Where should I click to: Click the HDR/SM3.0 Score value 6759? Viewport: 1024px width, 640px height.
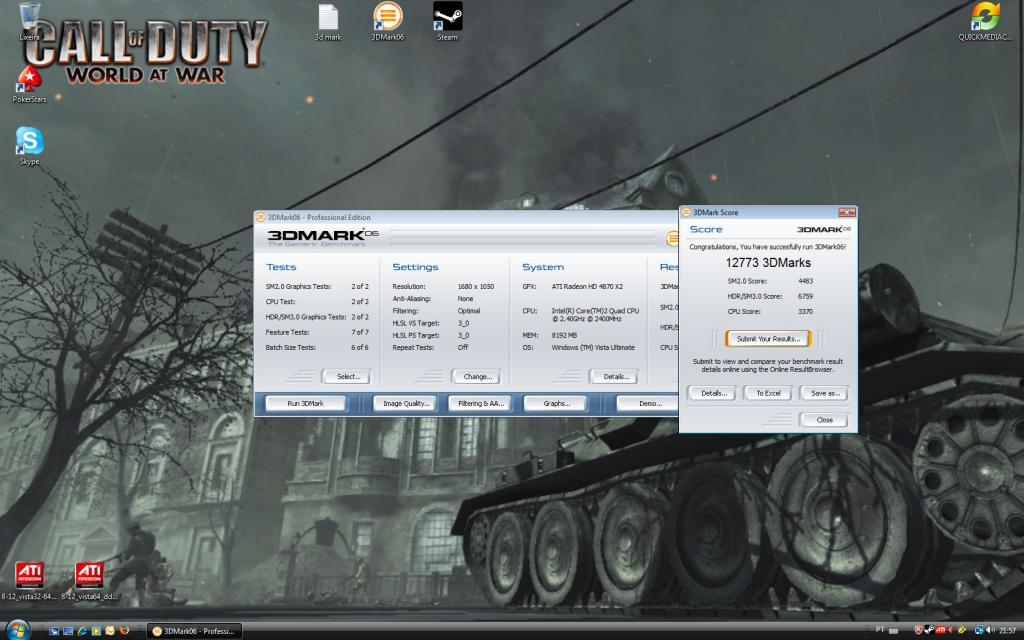[x=805, y=296]
